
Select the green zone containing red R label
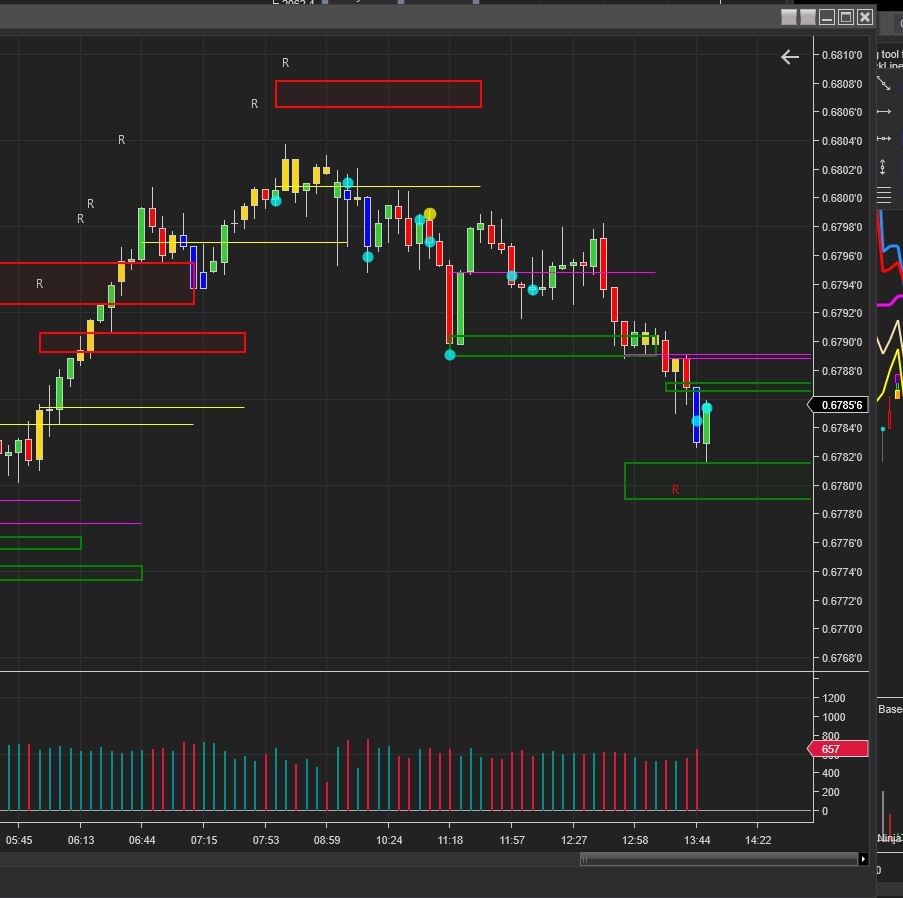coord(718,481)
